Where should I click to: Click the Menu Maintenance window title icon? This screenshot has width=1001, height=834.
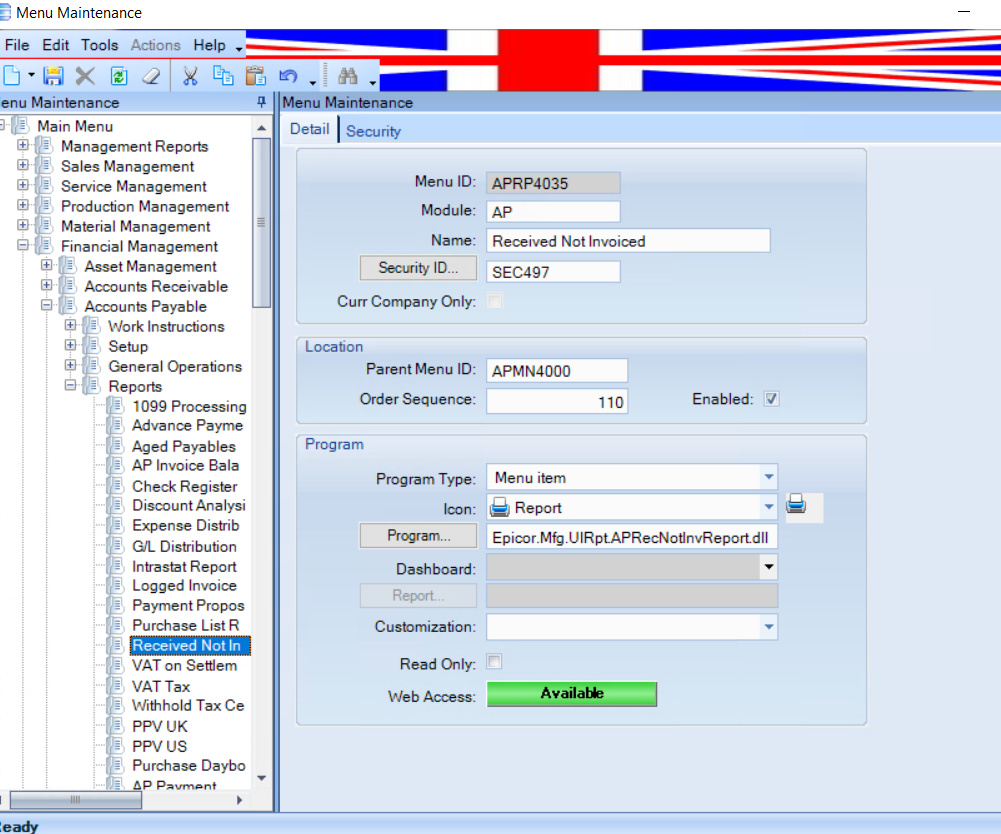(5, 12)
